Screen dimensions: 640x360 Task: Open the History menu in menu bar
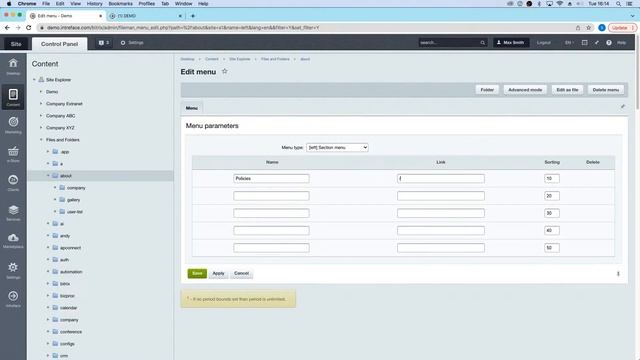(x=94, y=4)
